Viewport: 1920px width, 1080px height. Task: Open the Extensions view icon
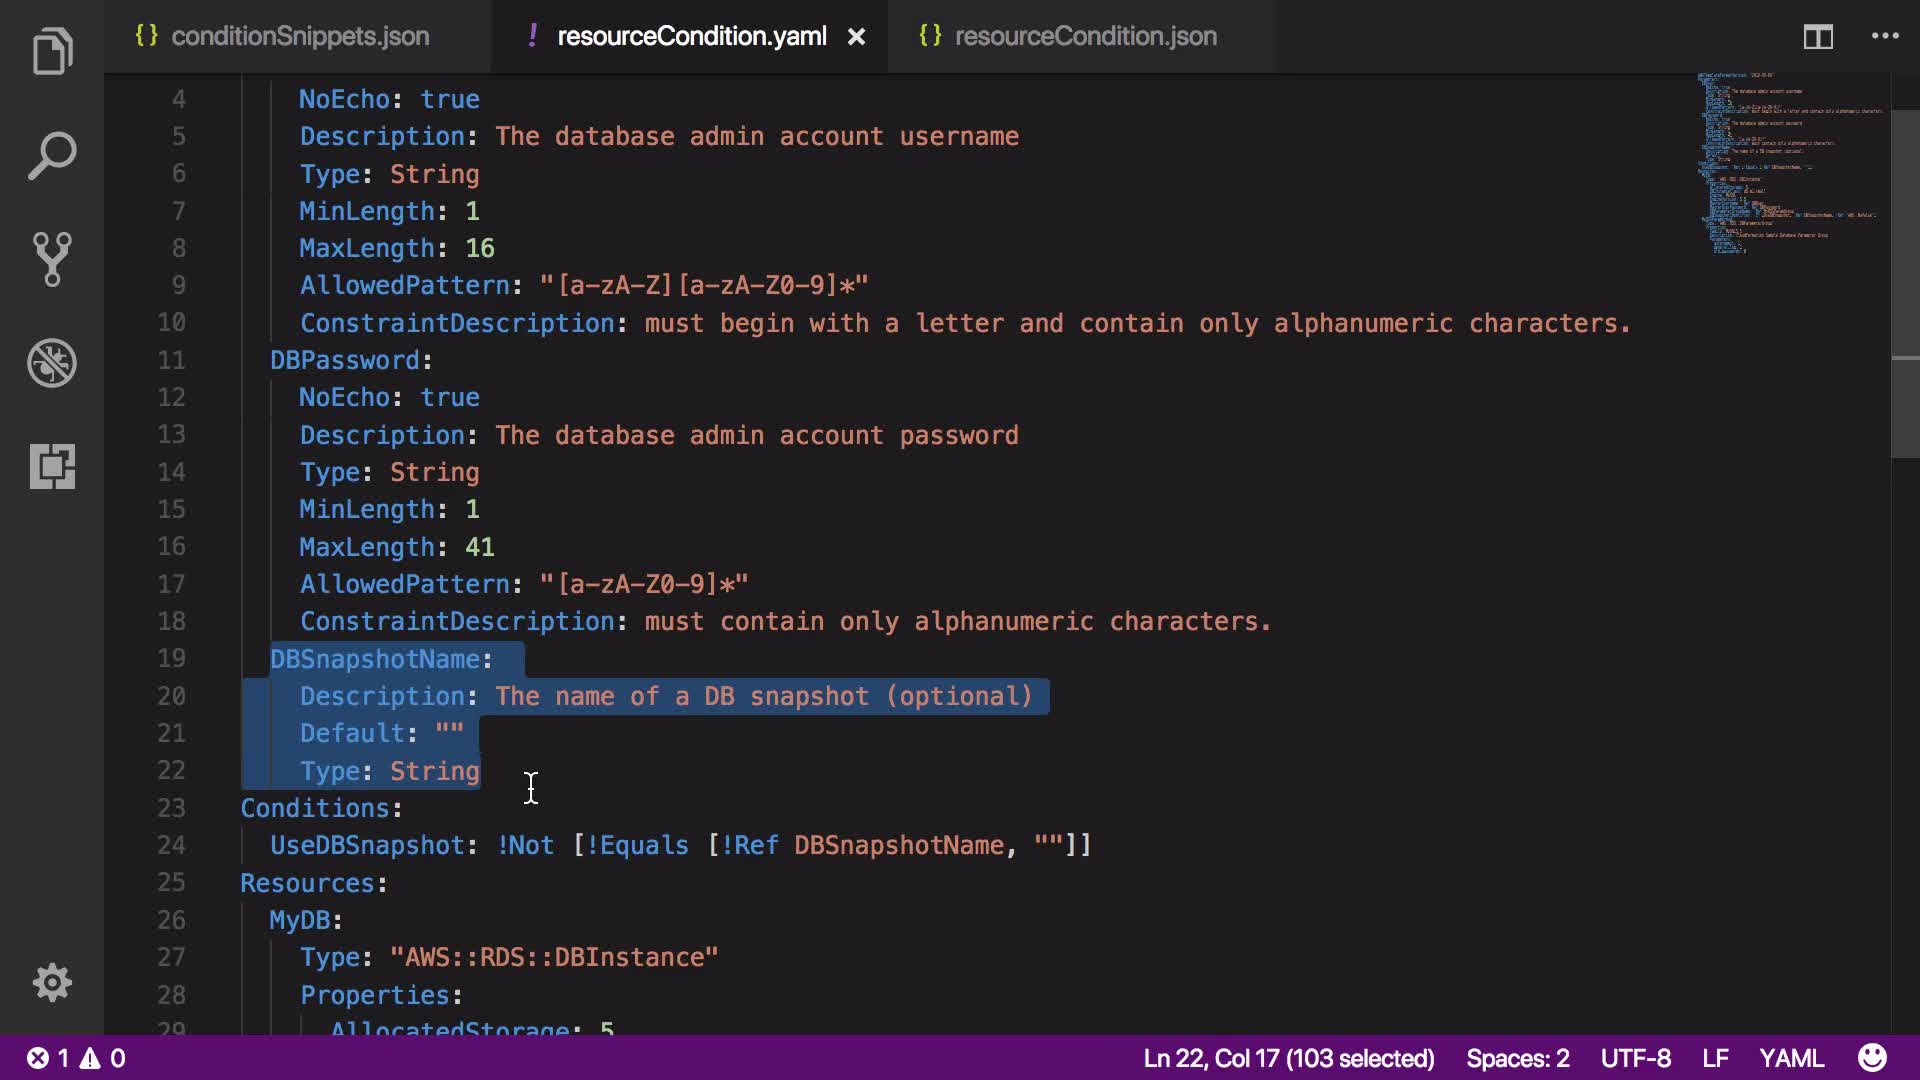[x=52, y=466]
